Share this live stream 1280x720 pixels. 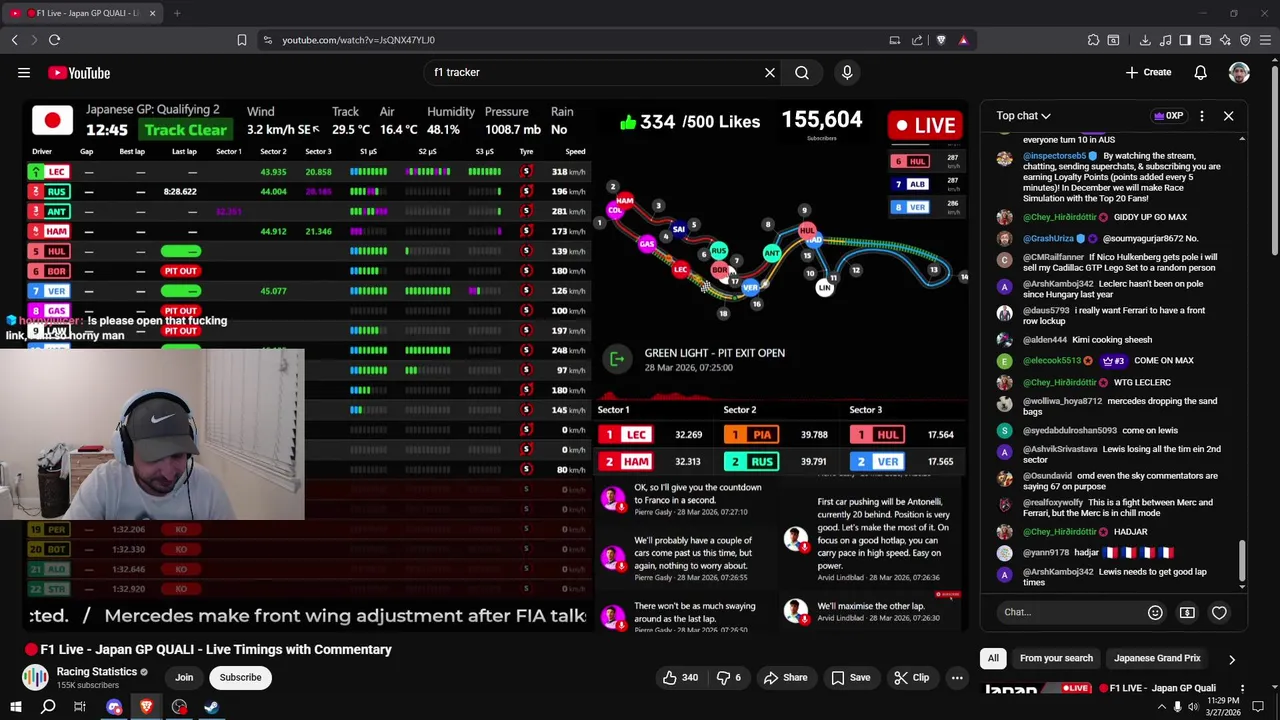click(785, 677)
